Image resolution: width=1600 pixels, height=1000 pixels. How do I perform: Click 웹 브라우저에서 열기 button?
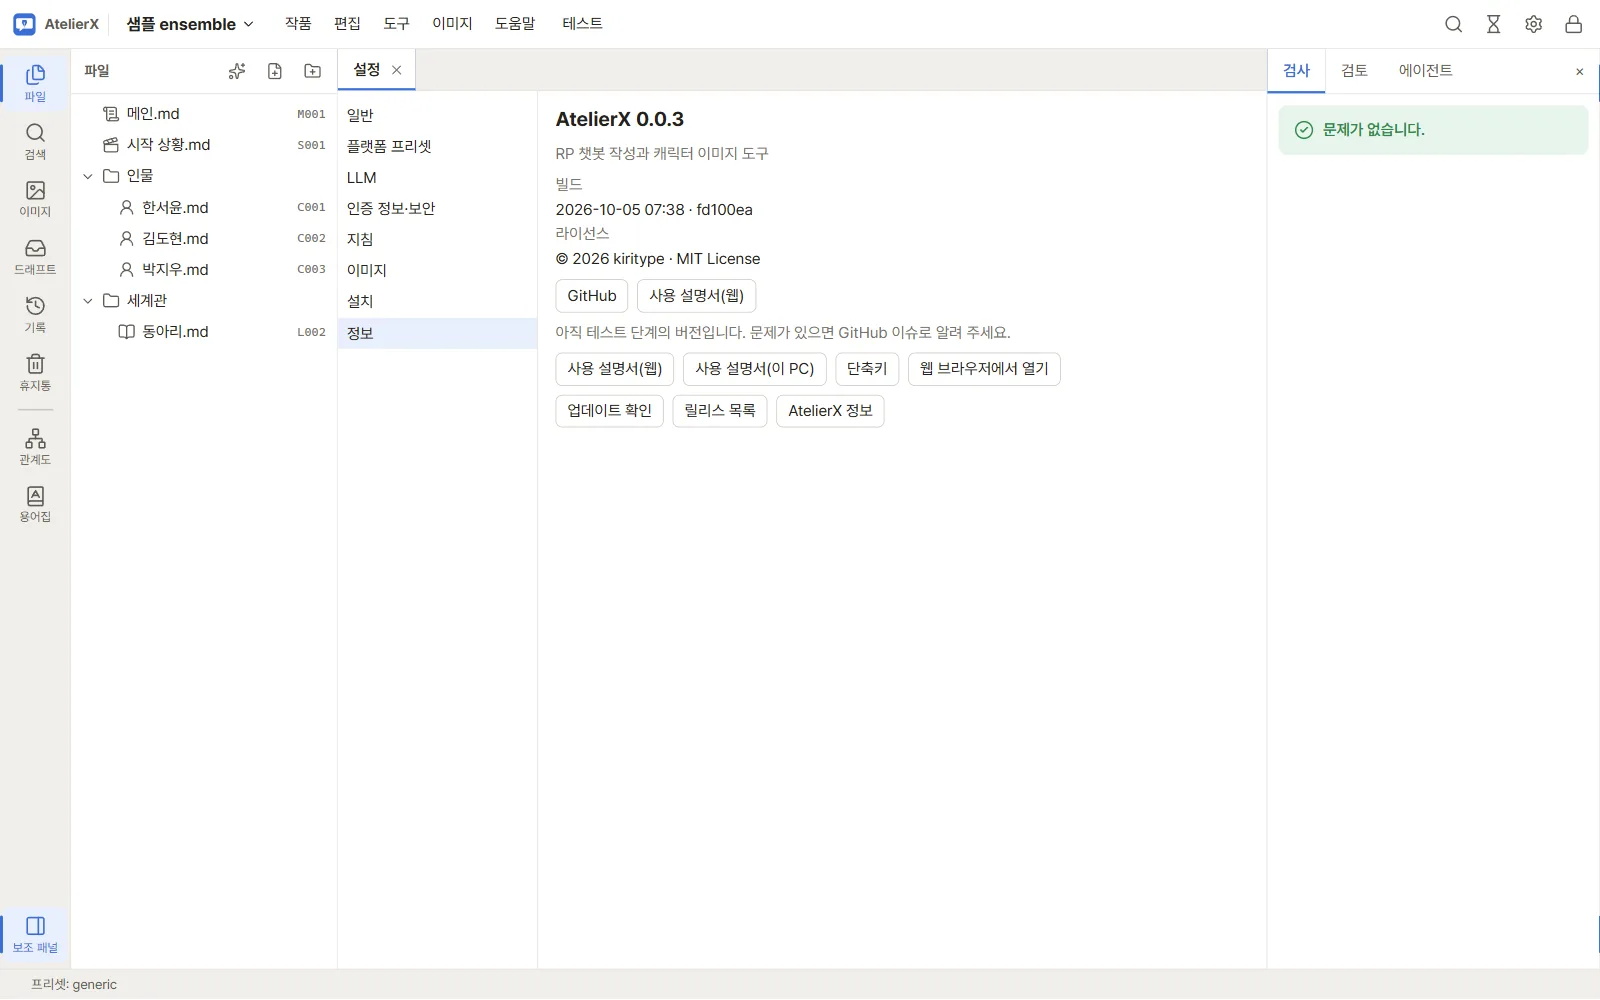(984, 369)
